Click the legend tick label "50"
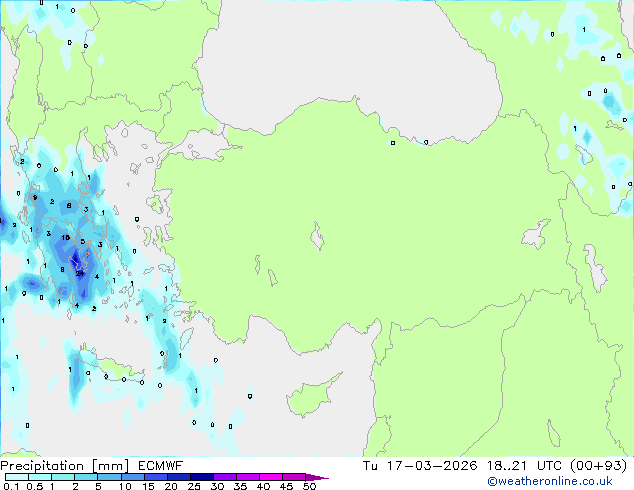This screenshot has height=490, width=634. [x=309, y=486]
